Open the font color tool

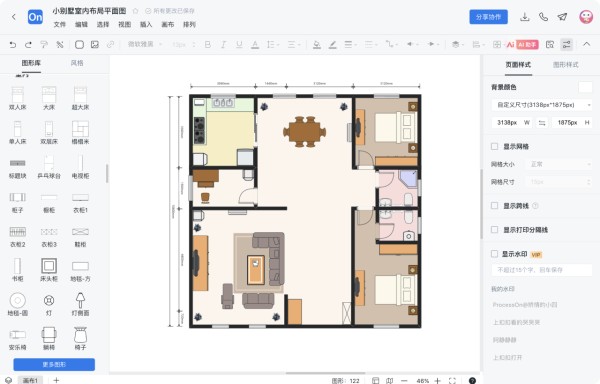point(255,45)
